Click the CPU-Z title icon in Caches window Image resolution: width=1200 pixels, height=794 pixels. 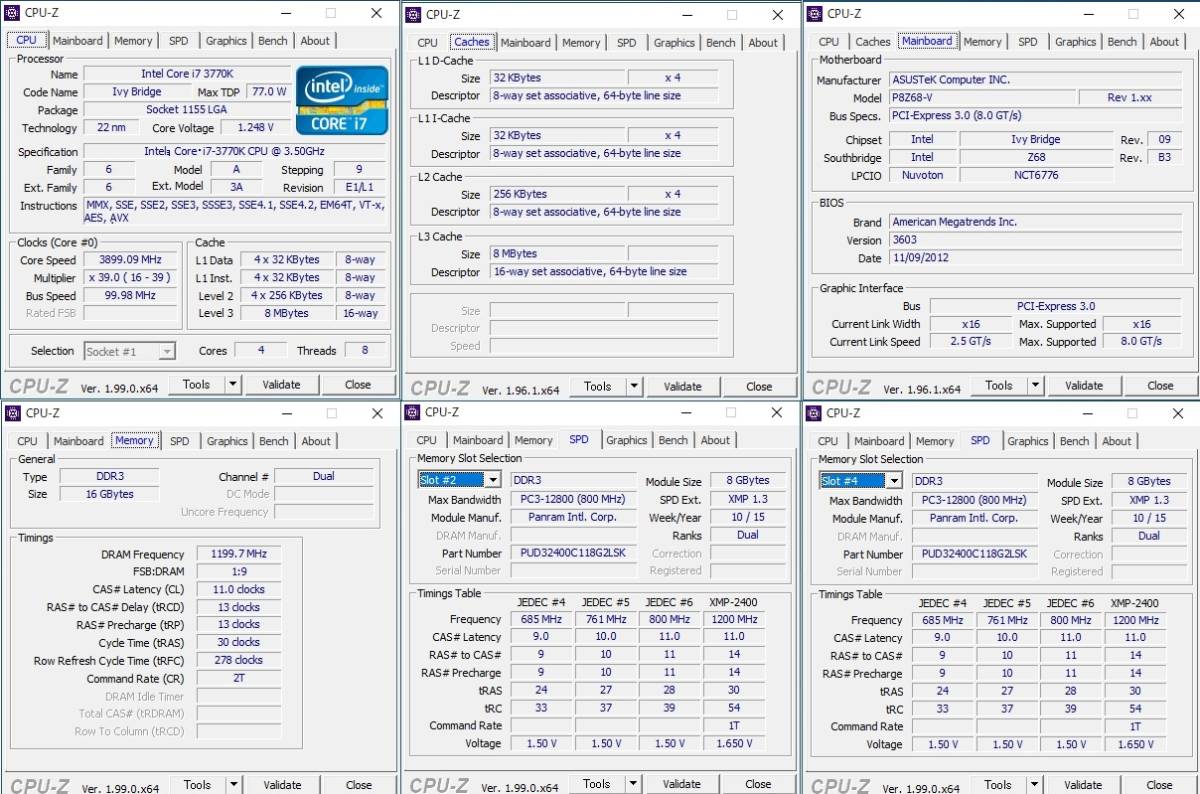coord(413,14)
